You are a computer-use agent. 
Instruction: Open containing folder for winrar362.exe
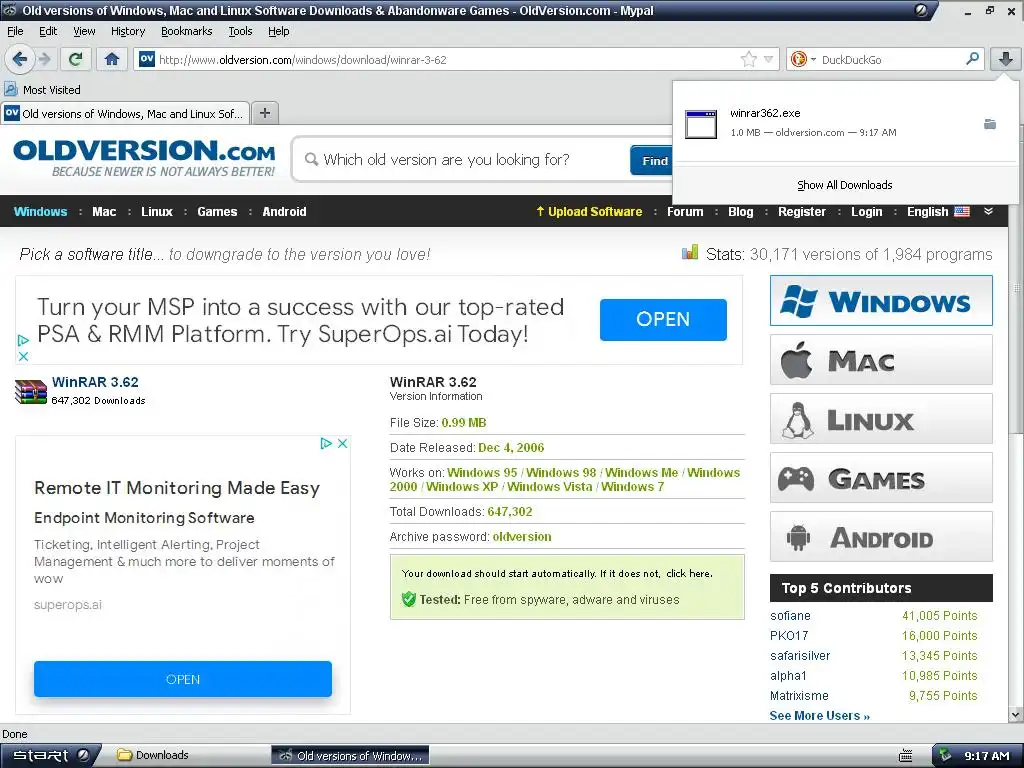pos(990,124)
